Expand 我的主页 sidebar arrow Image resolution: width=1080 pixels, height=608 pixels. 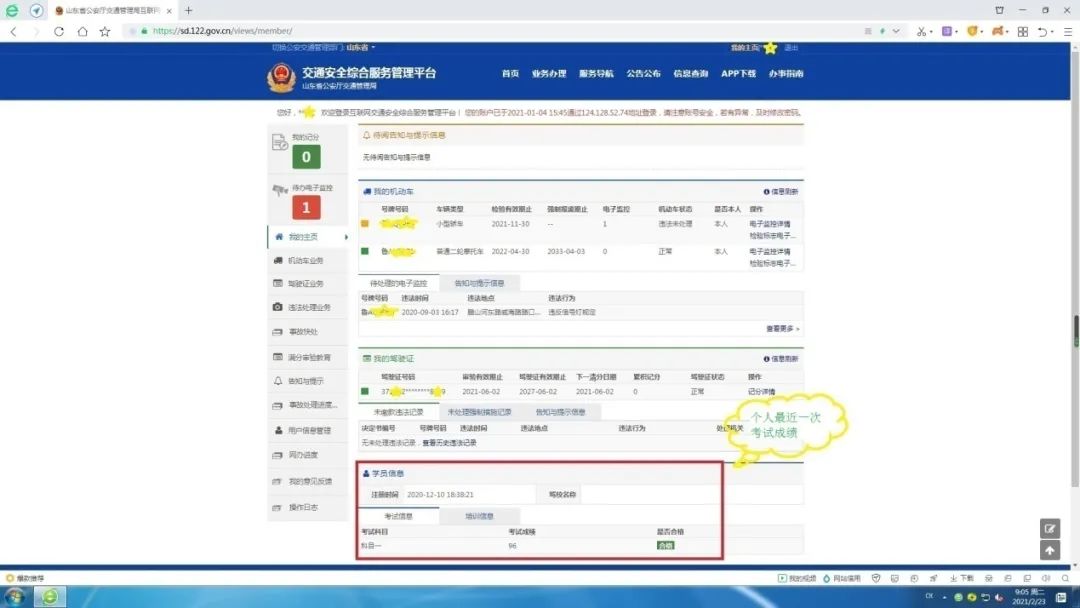tap(346, 237)
